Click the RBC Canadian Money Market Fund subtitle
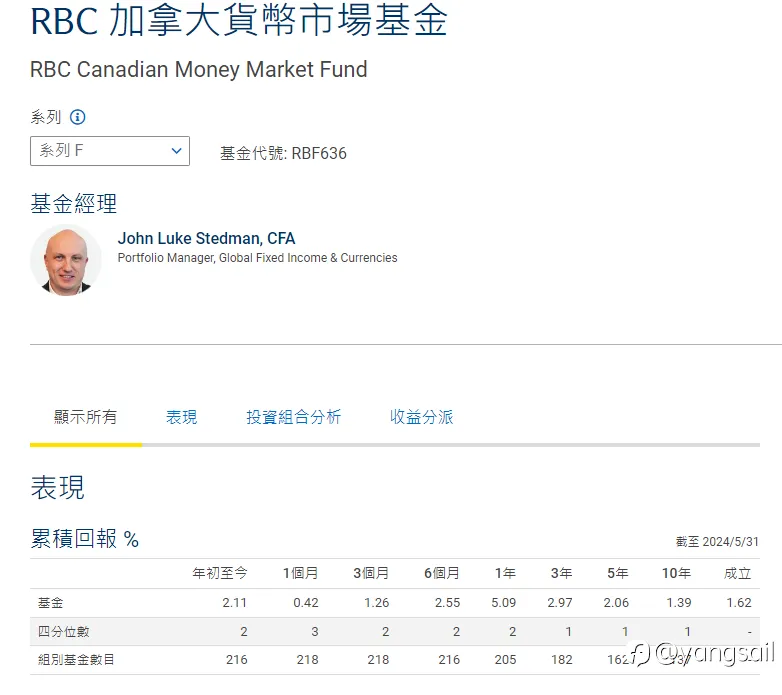Viewport: 782px width, 695px height. pos(198,69)
